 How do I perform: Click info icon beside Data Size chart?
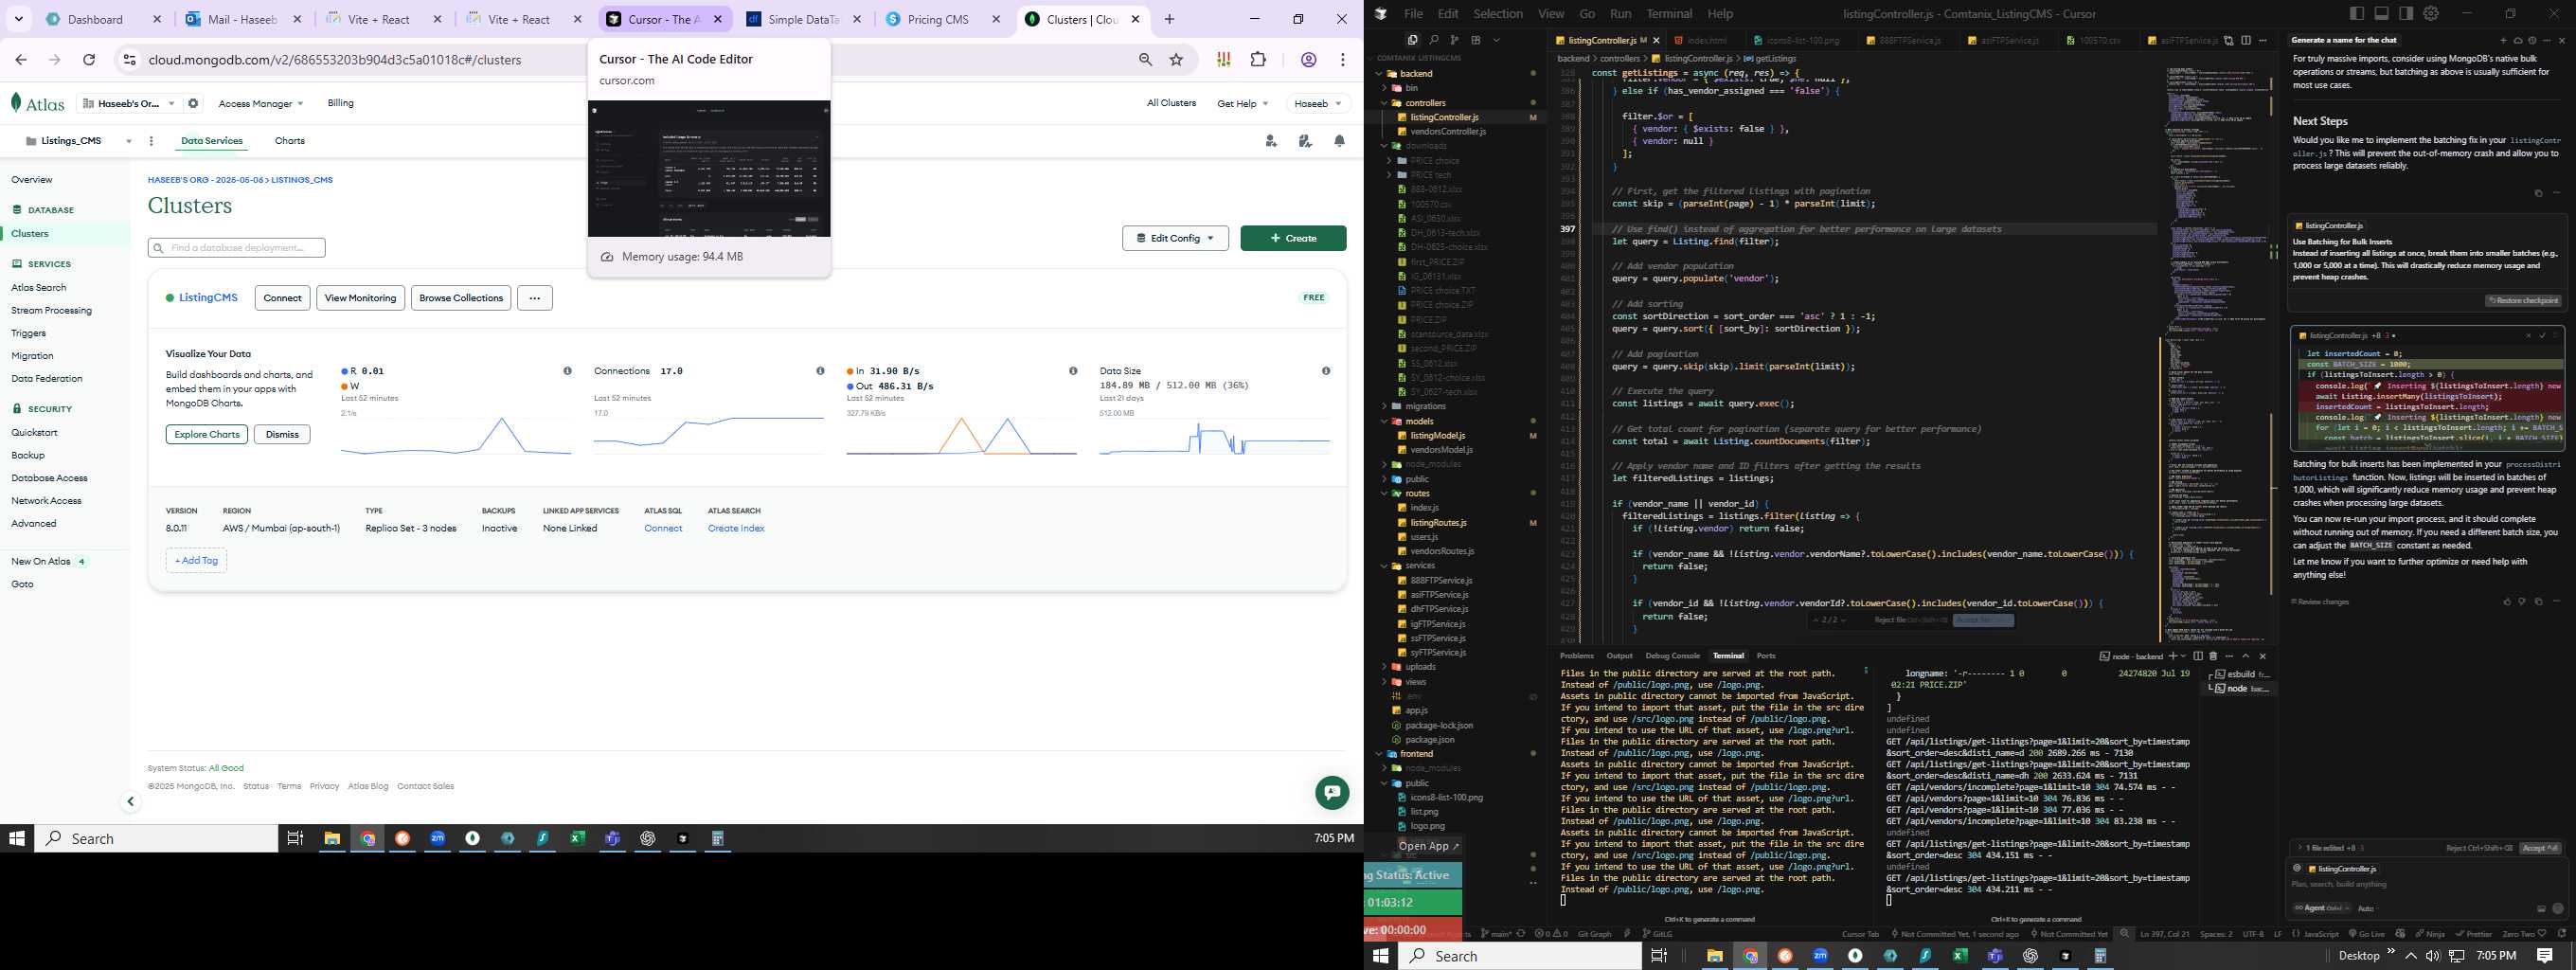[1326, 371]
